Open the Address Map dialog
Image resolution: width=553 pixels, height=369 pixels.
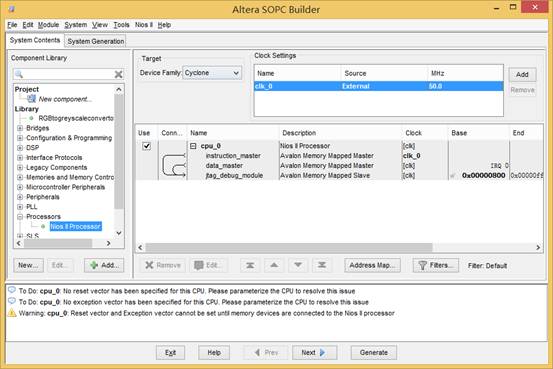coord(372,265)
